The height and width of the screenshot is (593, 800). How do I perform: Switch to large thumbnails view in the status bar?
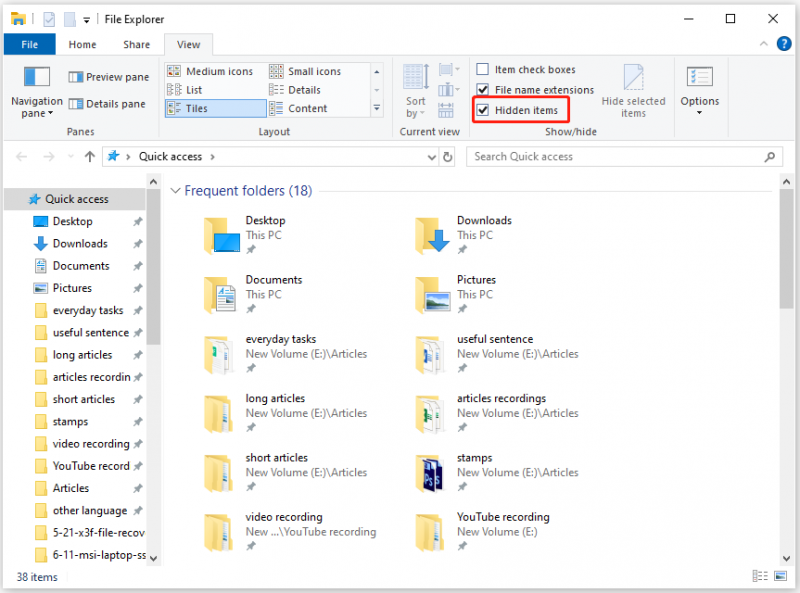(x=780, y=576)
